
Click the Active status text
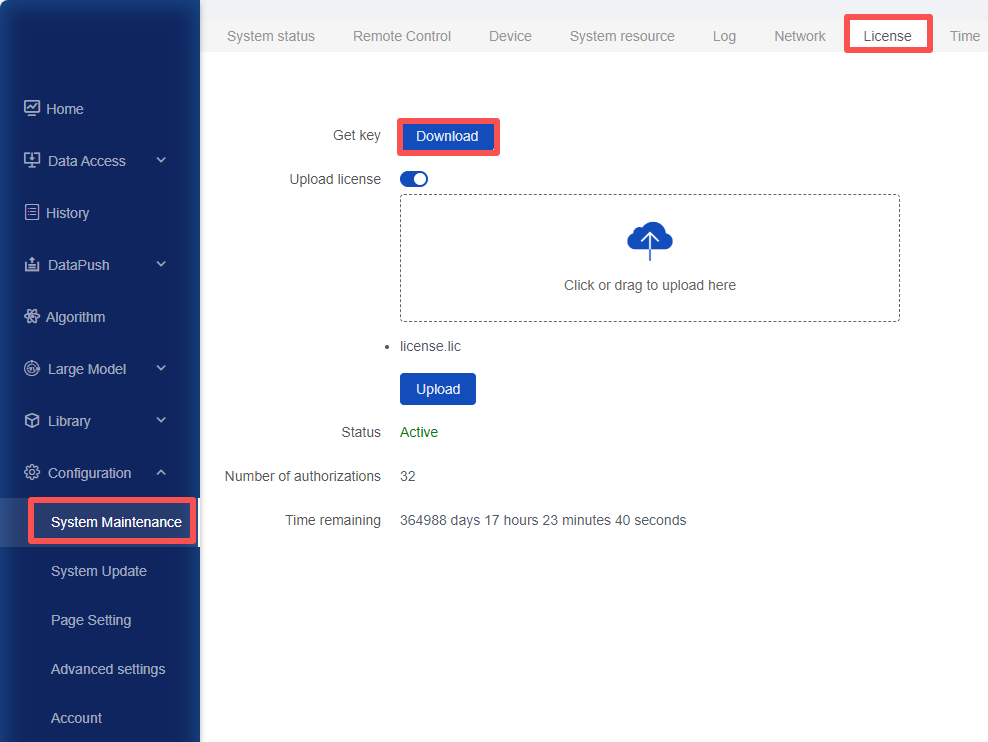click(419, 432)
